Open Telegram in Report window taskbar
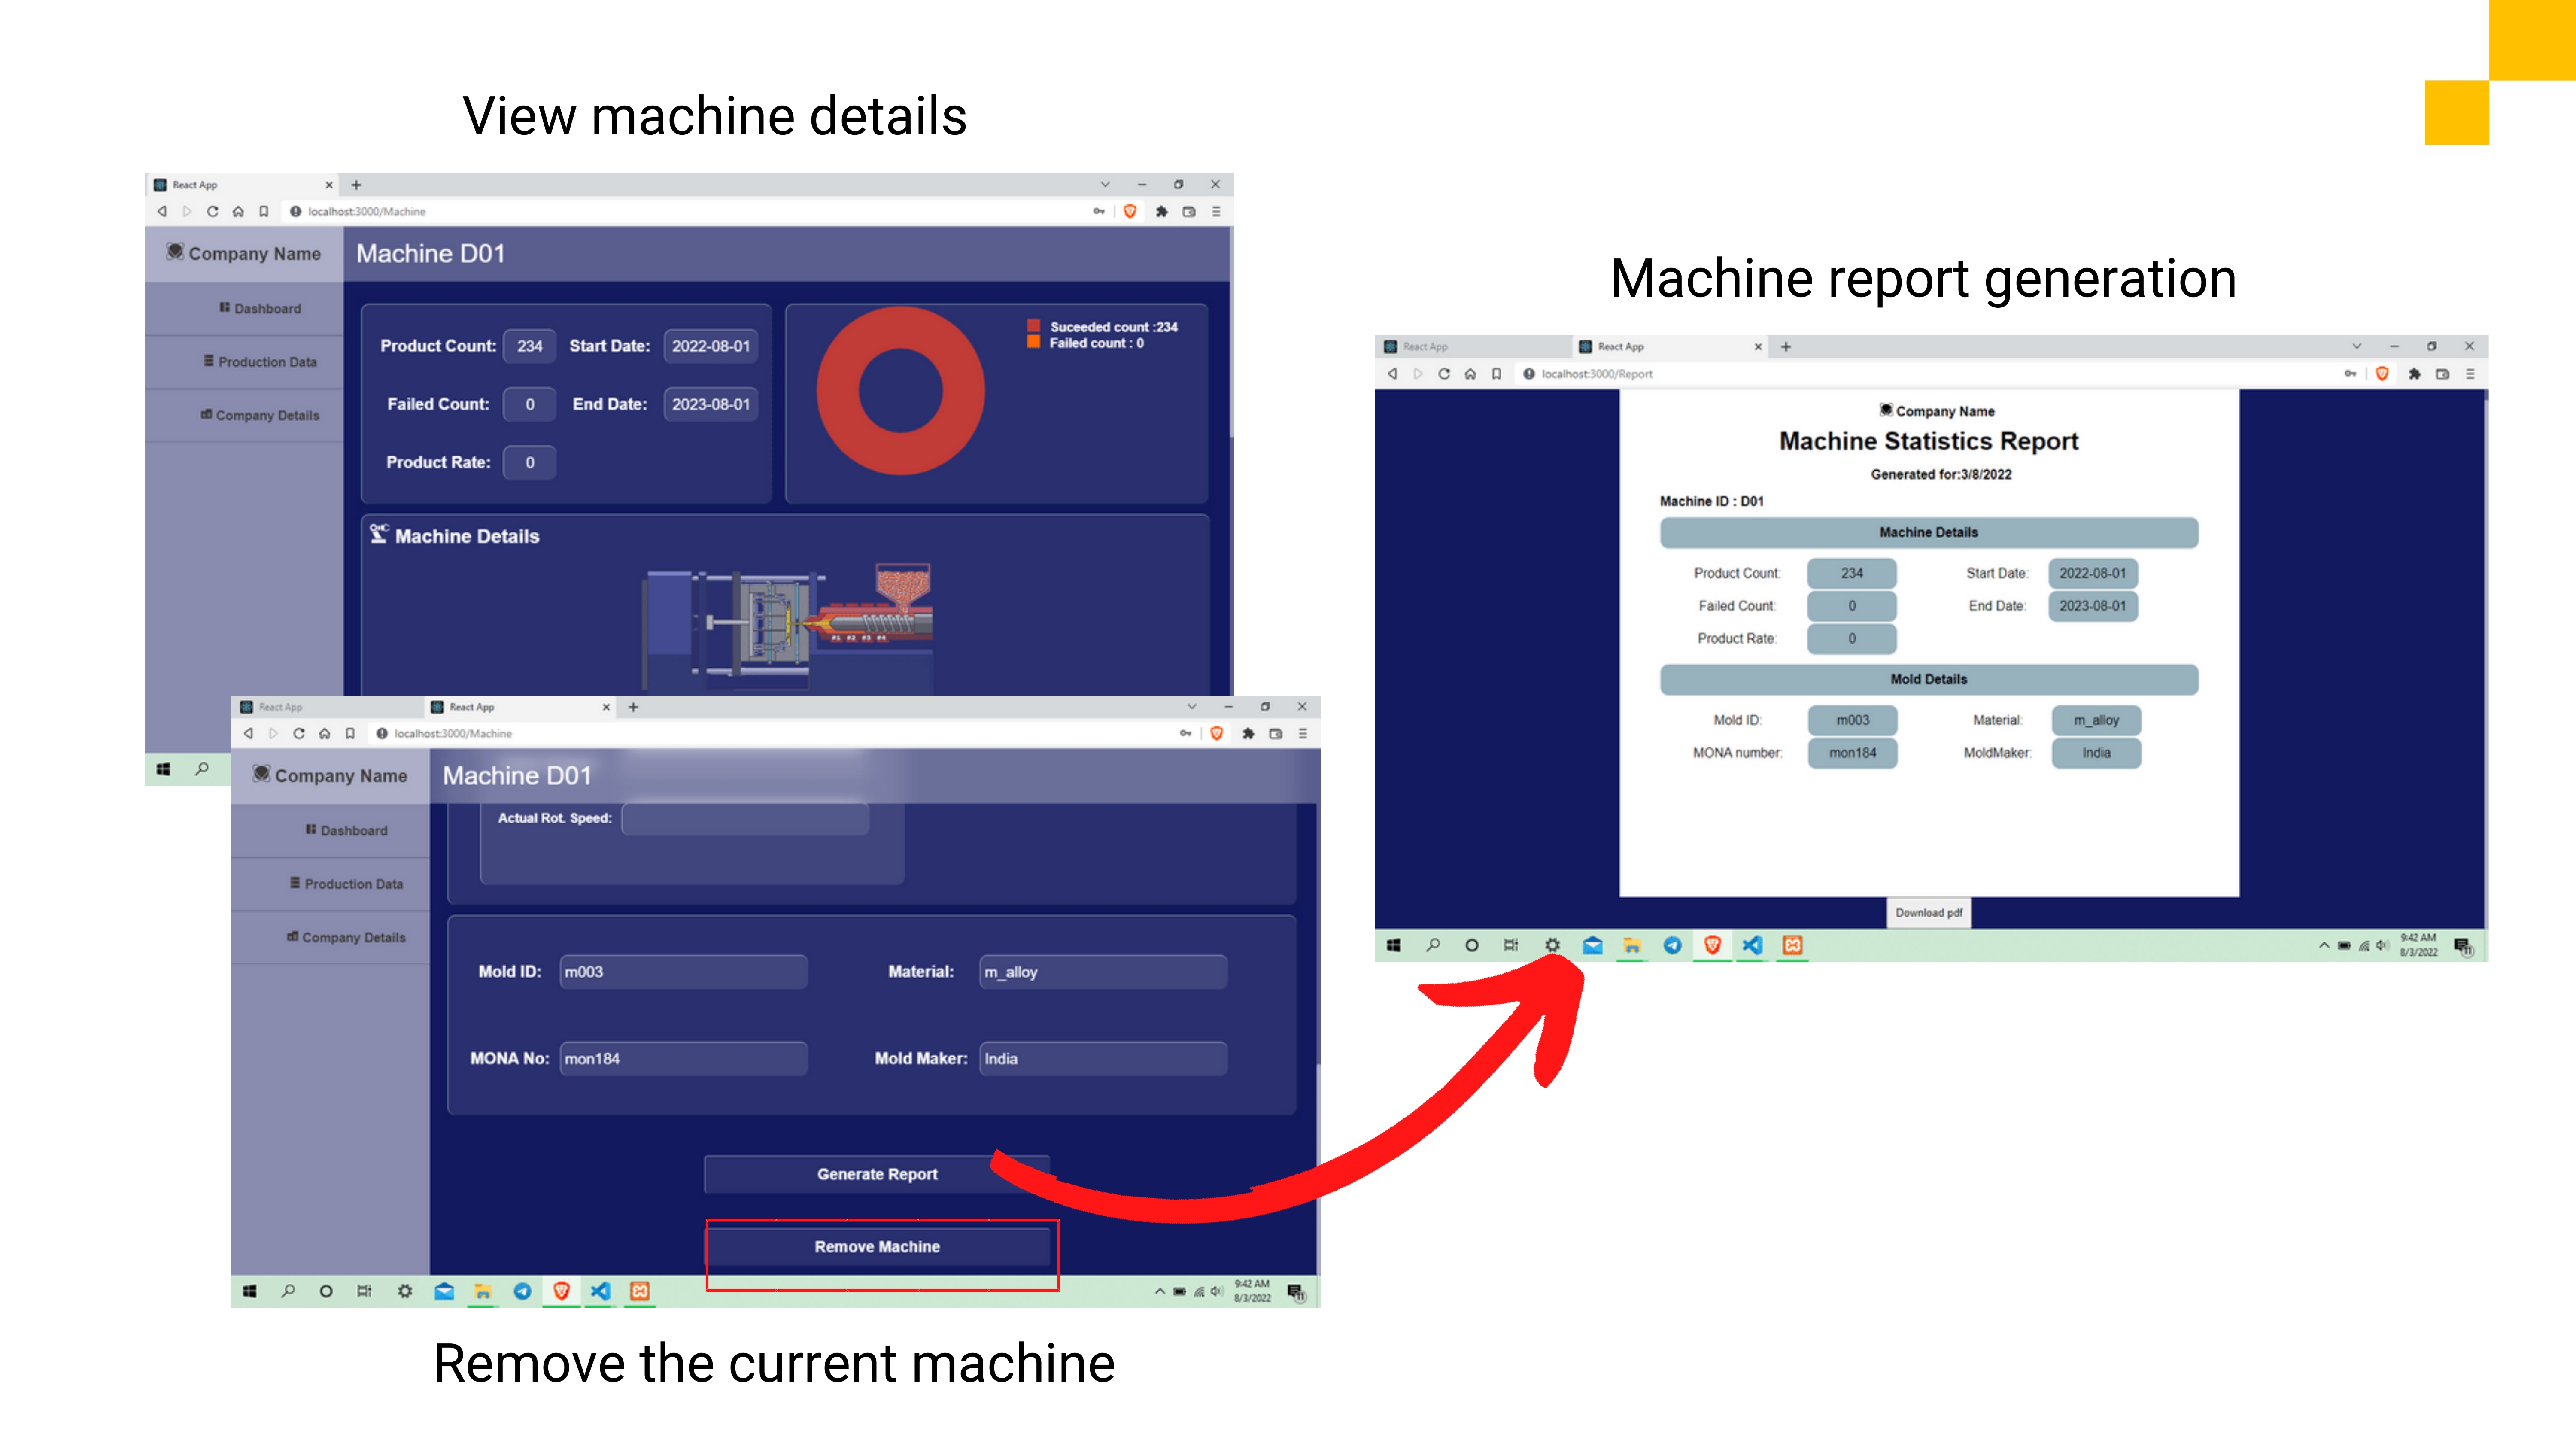 [x=1672, y=945]
